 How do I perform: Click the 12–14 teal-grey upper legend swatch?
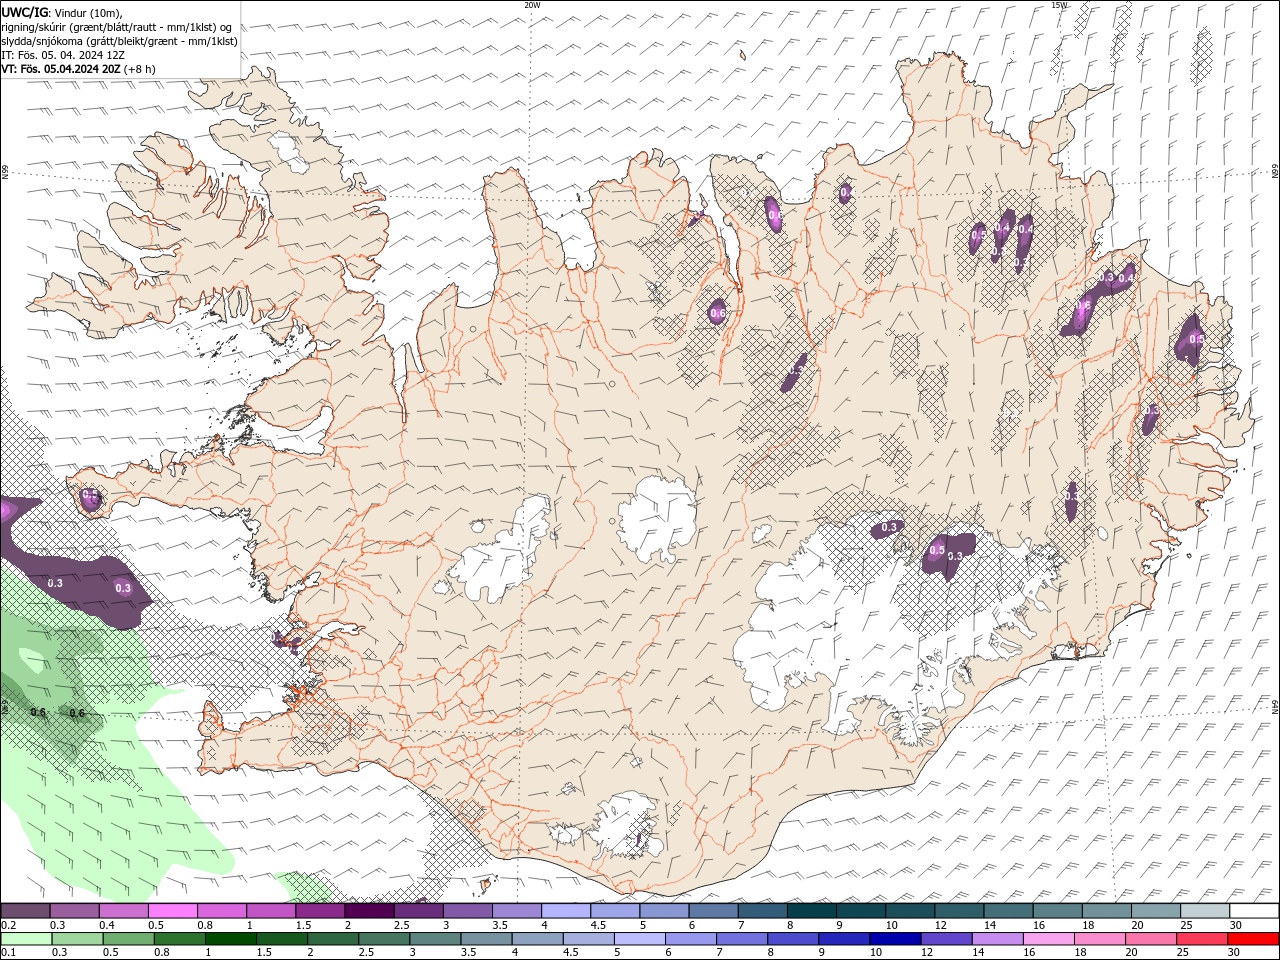960,911
